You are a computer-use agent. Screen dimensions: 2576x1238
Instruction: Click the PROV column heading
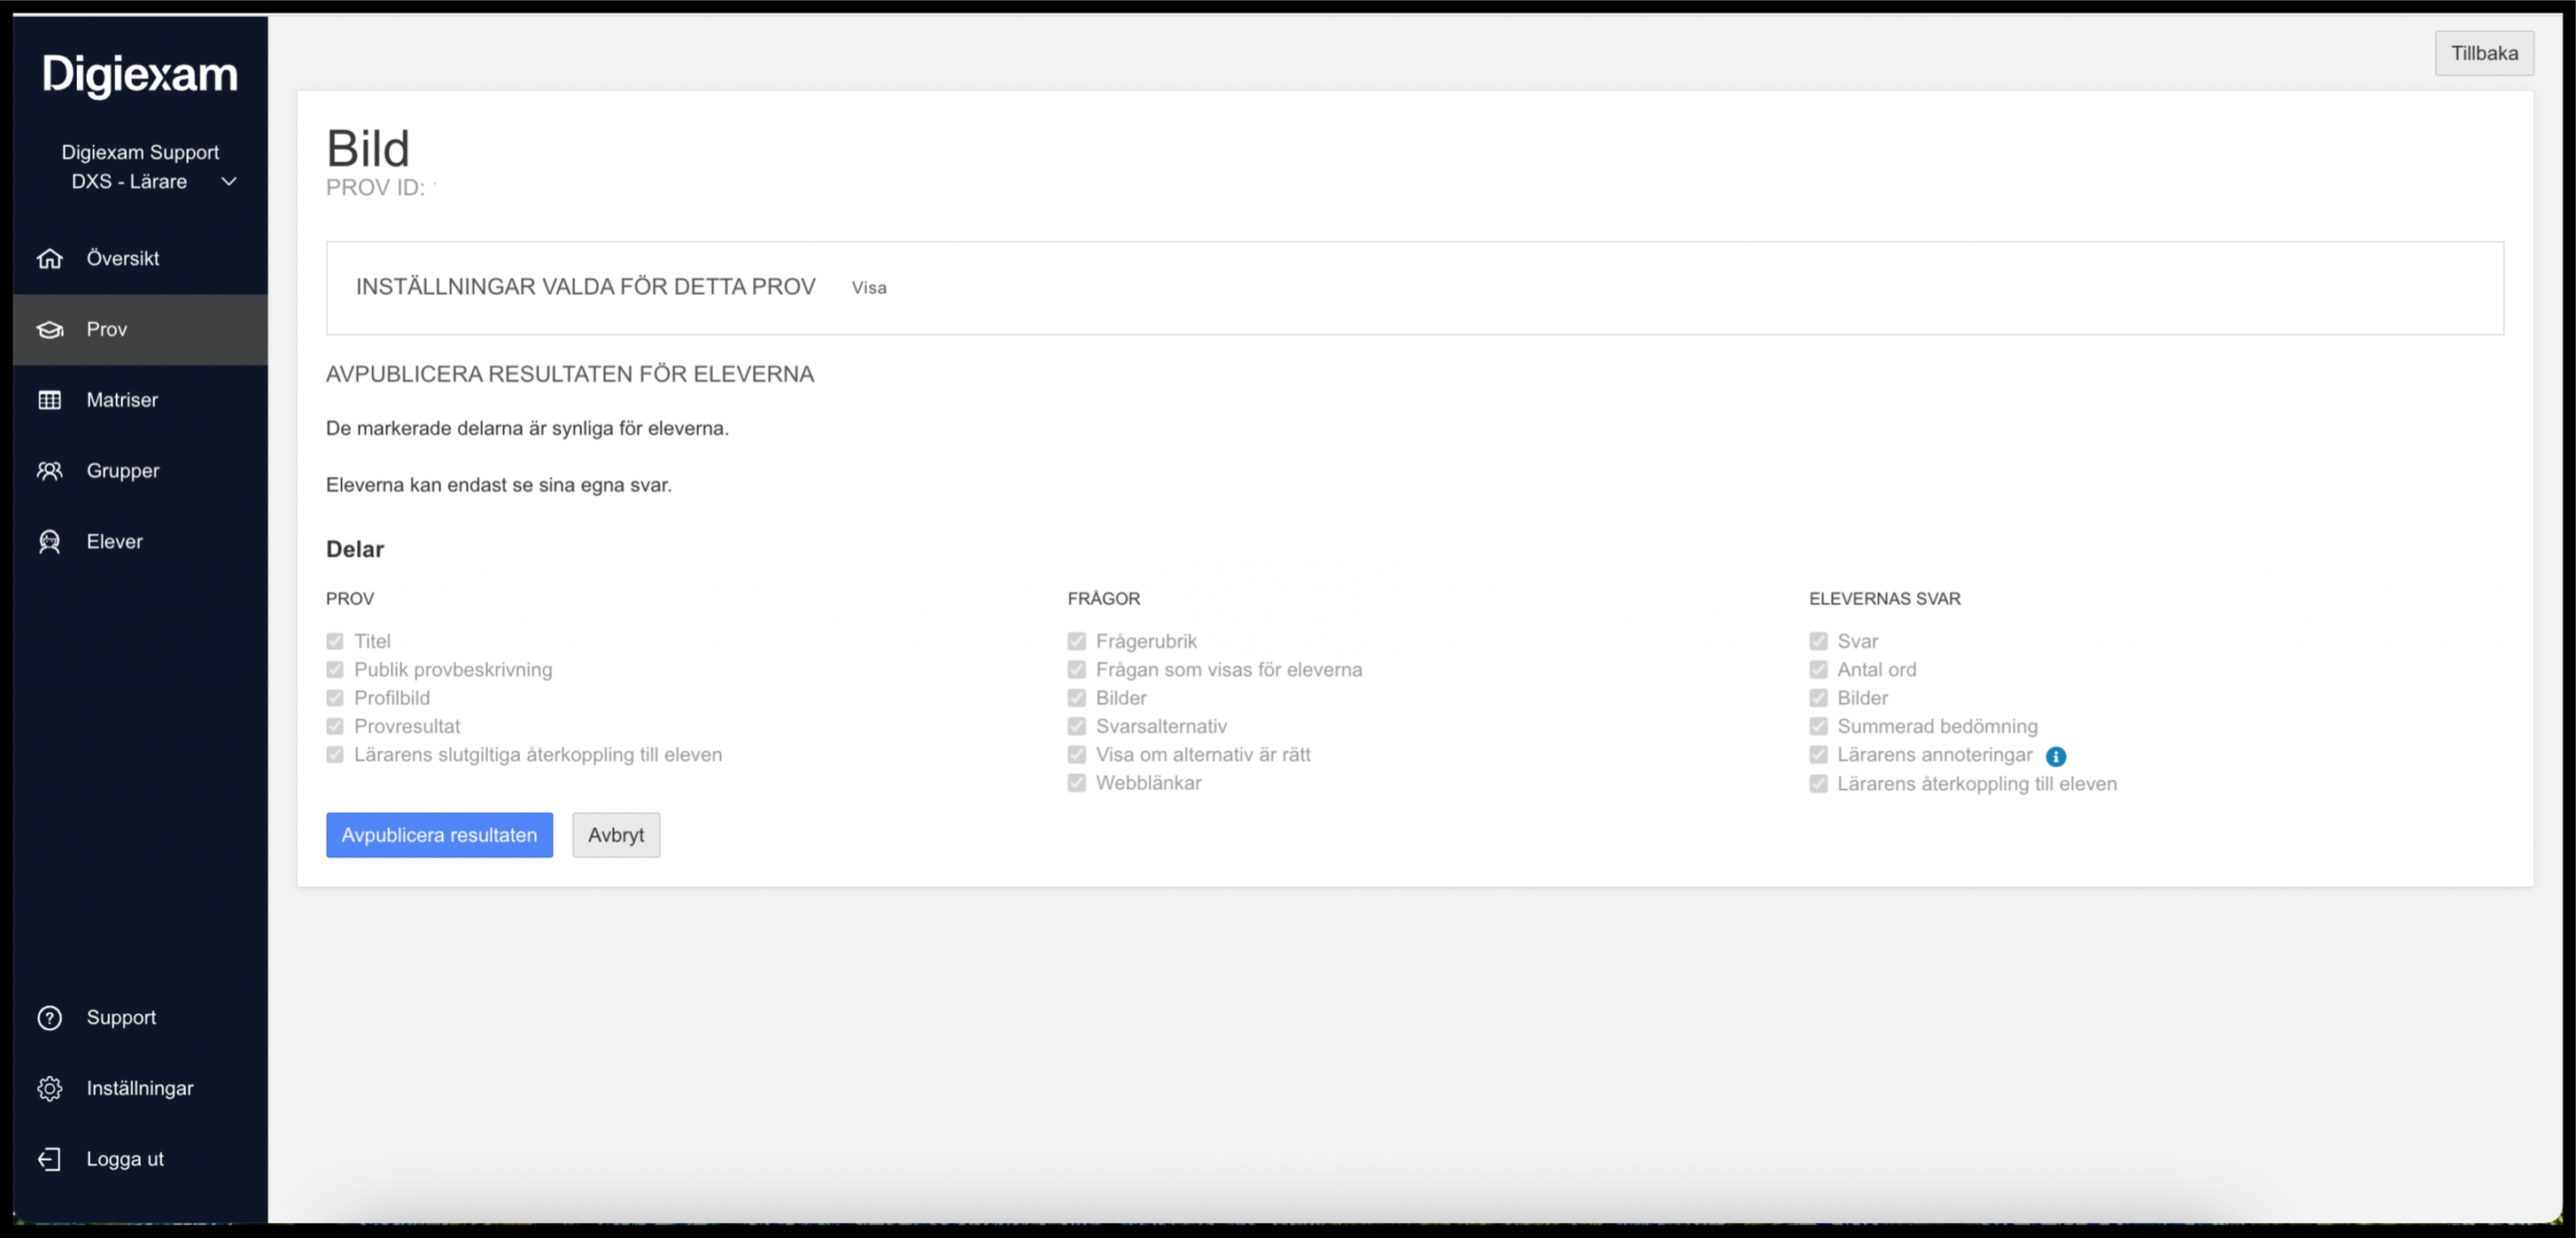click(350, 599)
